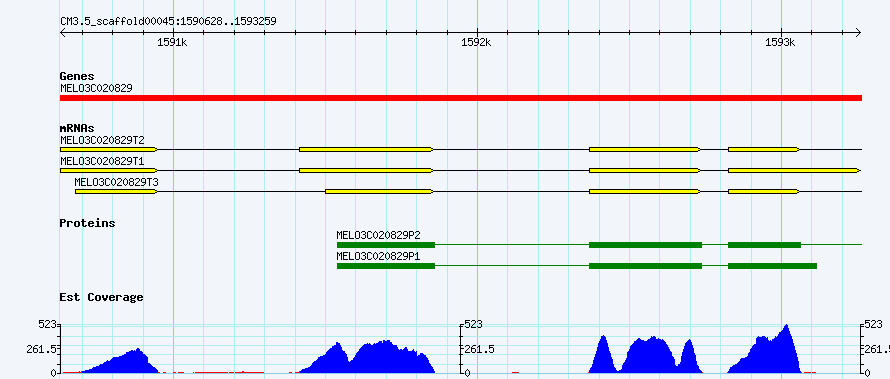Click the 1593k ruler tick mark
Viewport: 890px width, 379px height.
pos(781,33)
